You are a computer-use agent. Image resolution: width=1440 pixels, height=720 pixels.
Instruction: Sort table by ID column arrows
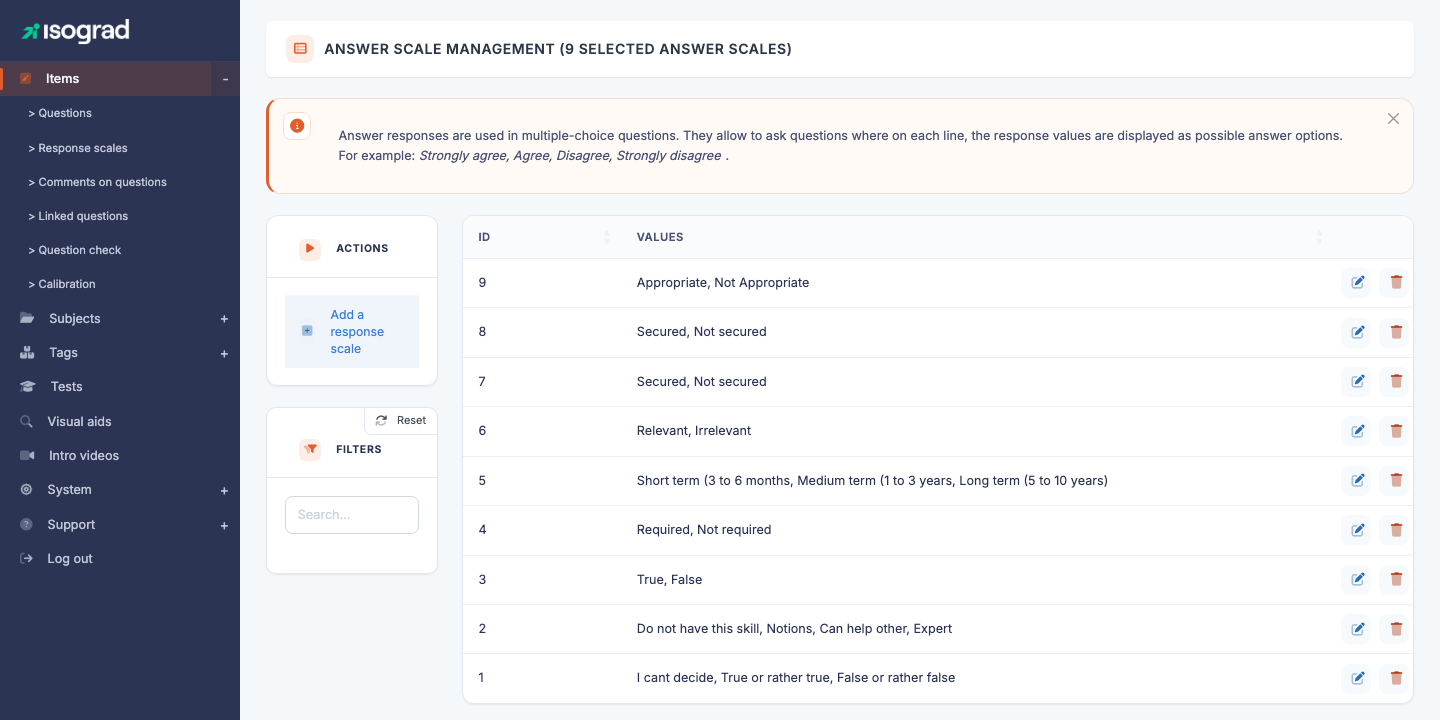(x=607, y=237)
